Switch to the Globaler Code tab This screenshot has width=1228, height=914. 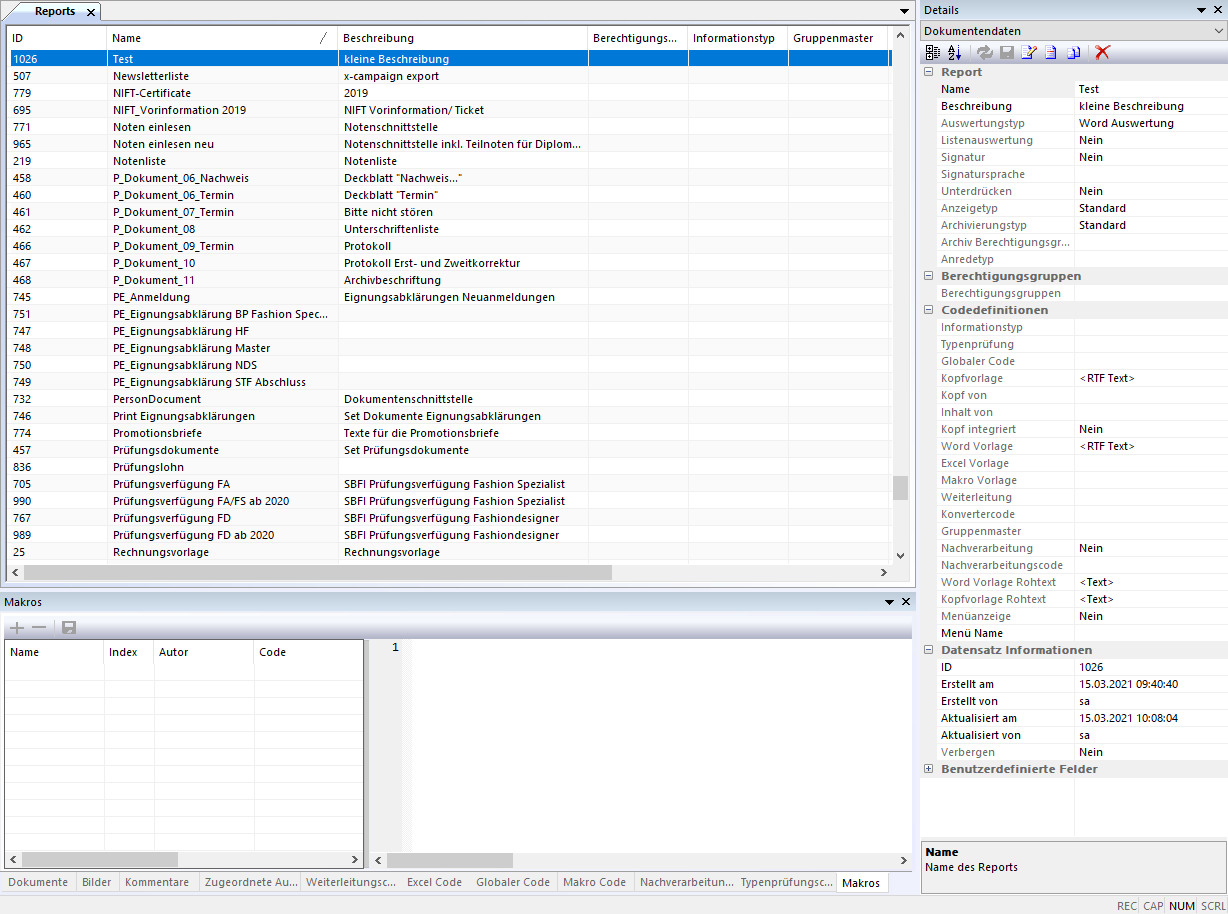512,882
